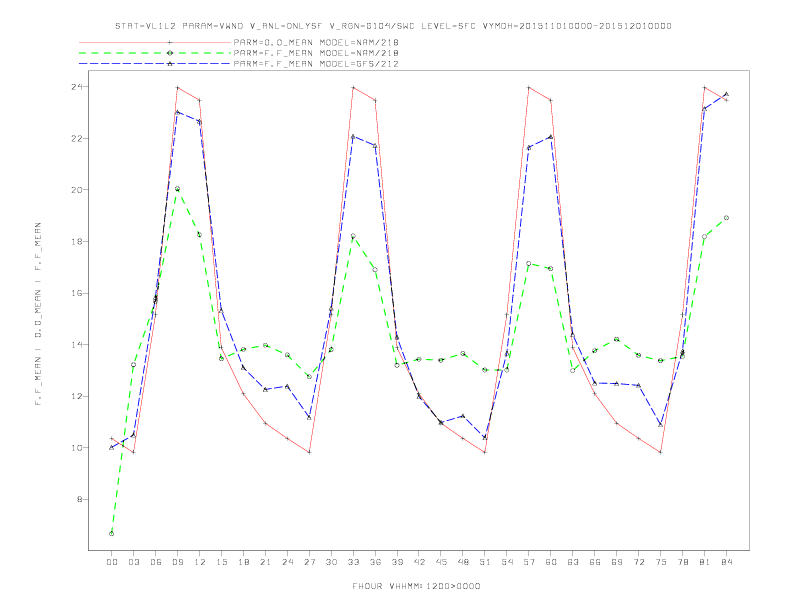Click y-axis tick label '12'
Viewport: 792px width, 612px height.
coord(77,396)
